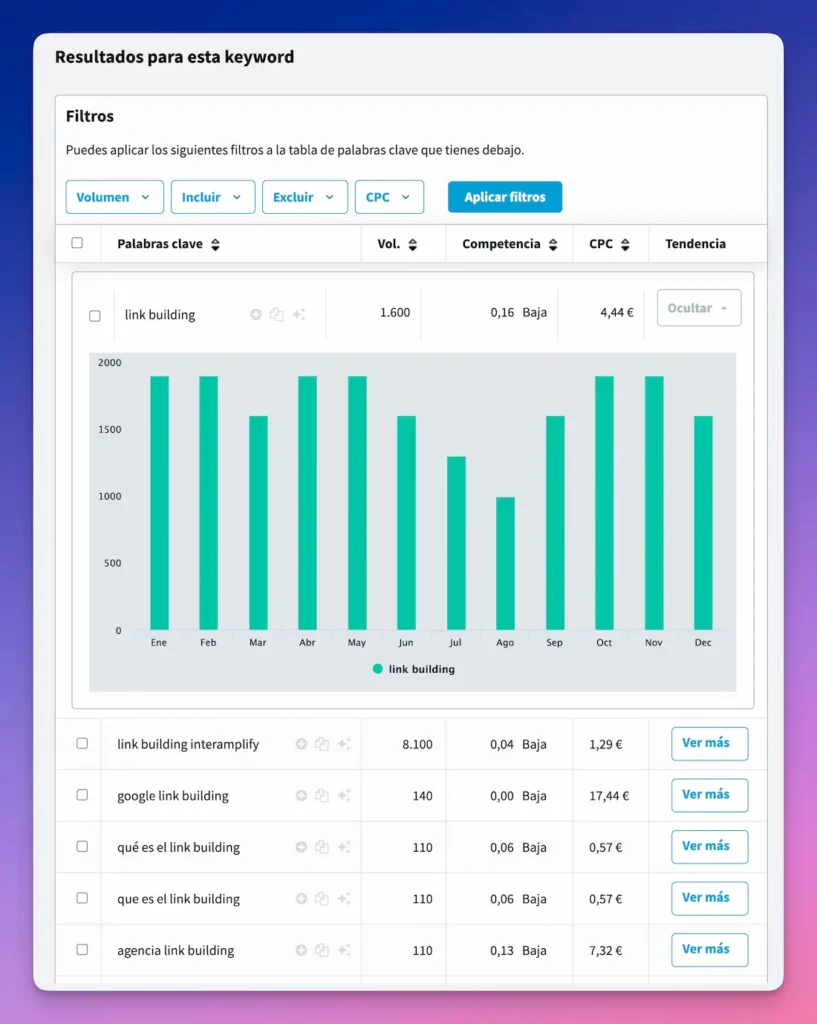Click the copy icon for 'qué es el link building'

(321, 847)
